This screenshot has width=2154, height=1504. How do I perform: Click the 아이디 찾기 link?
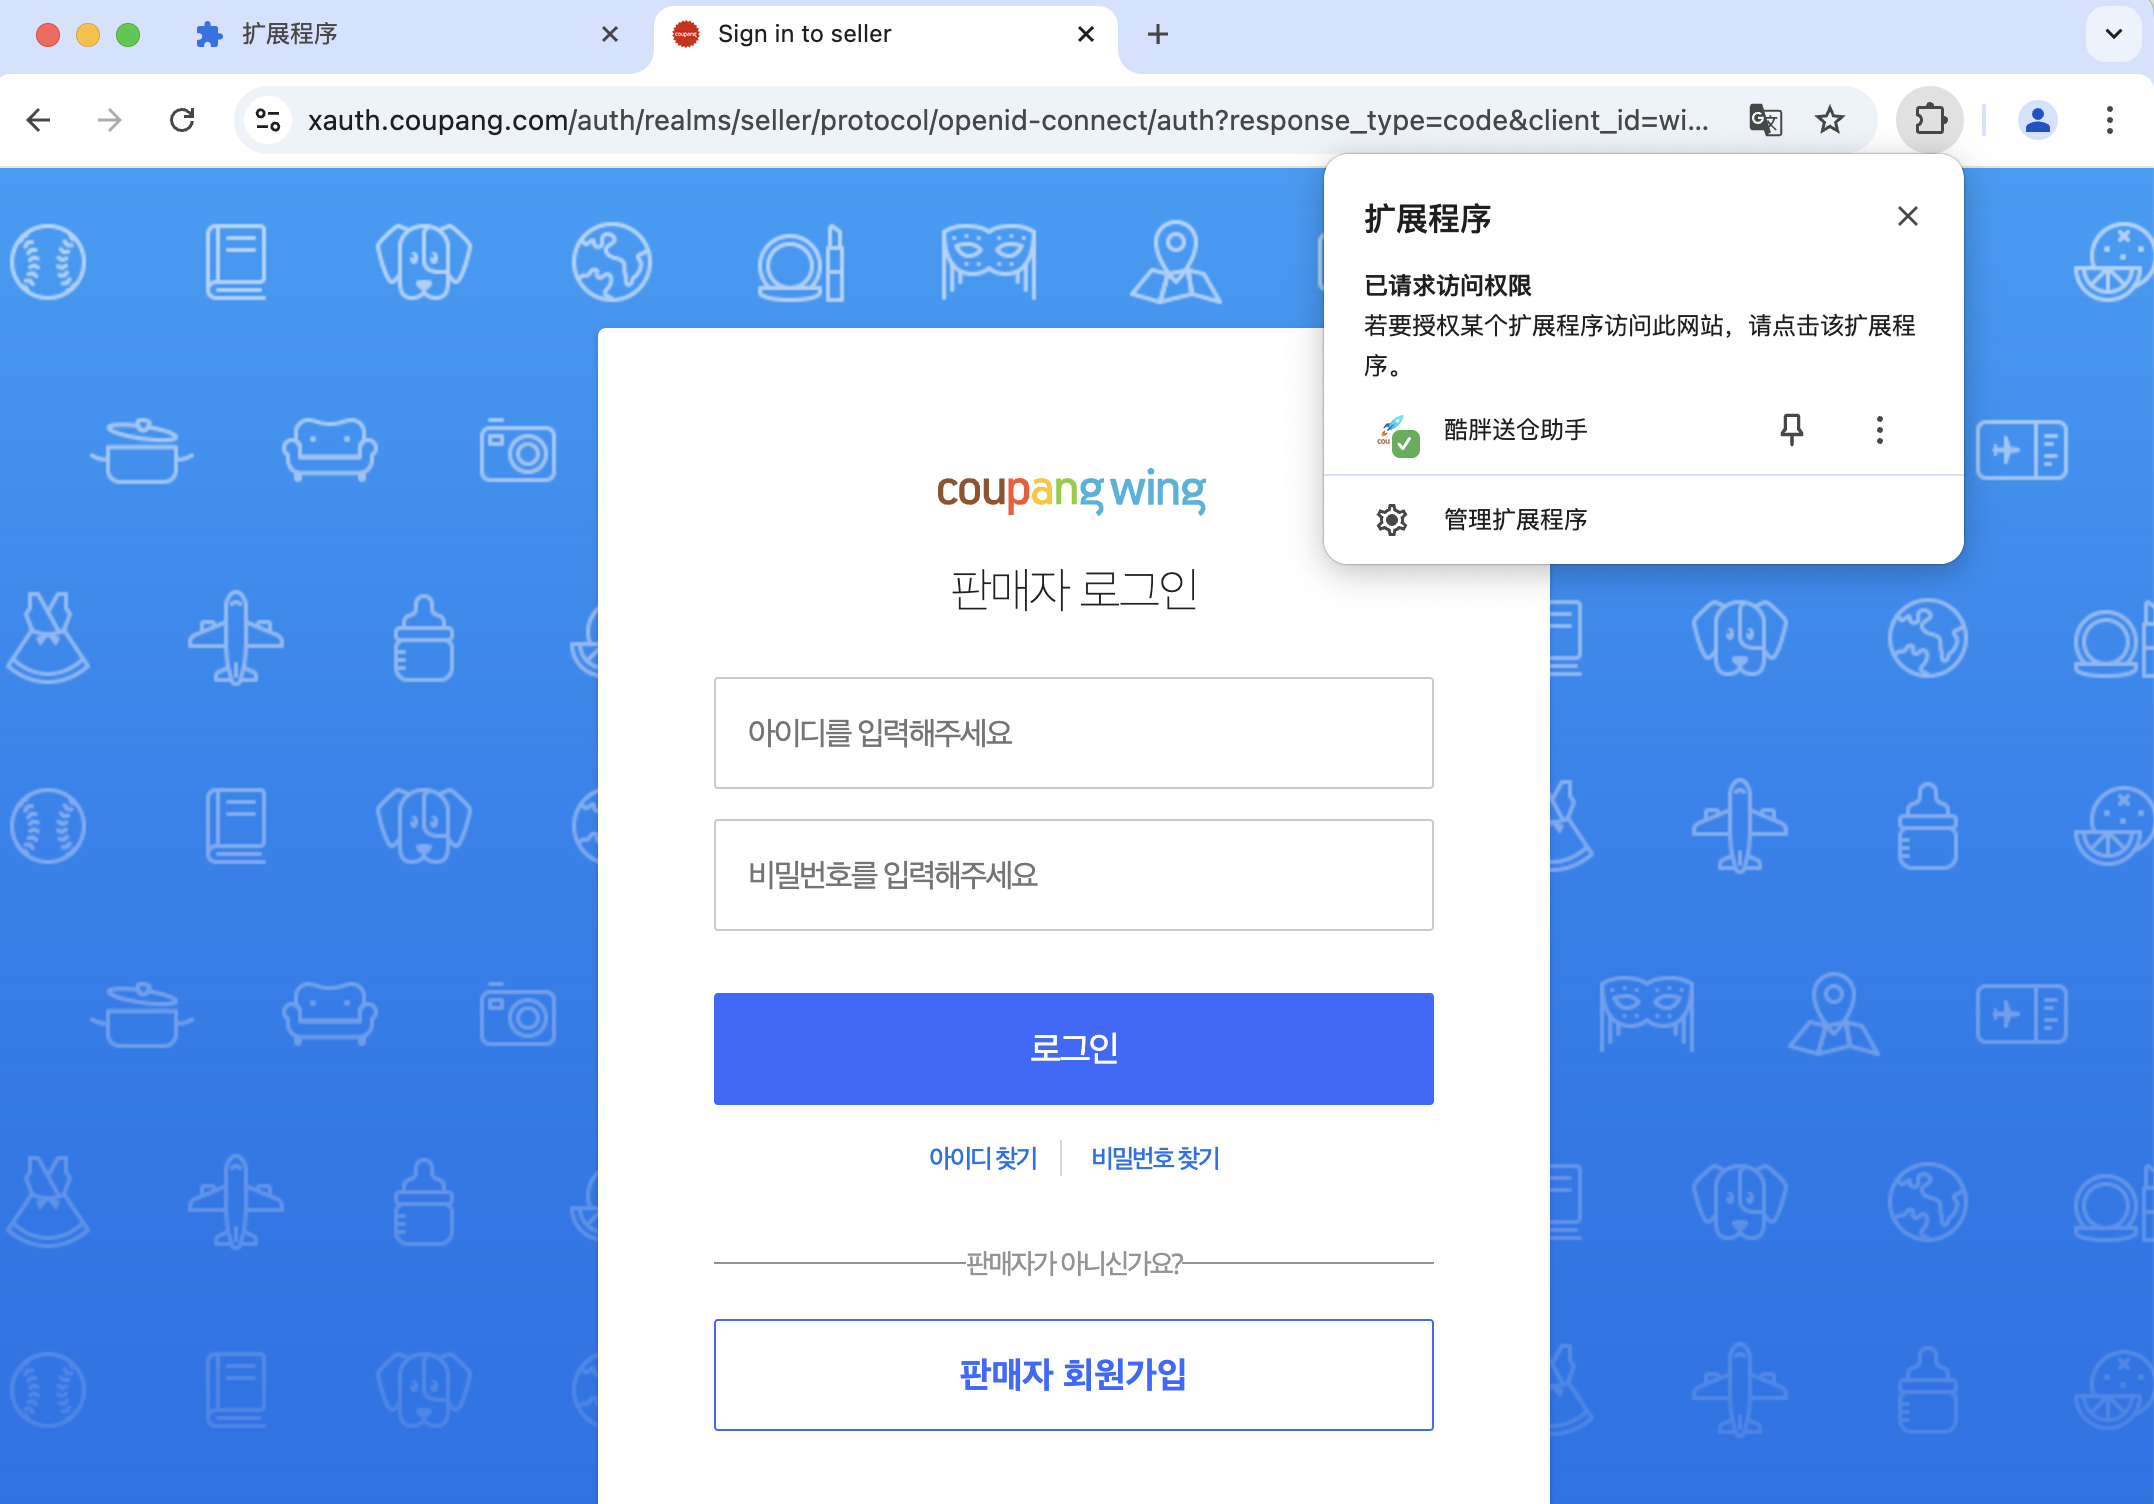[983, 1157]
